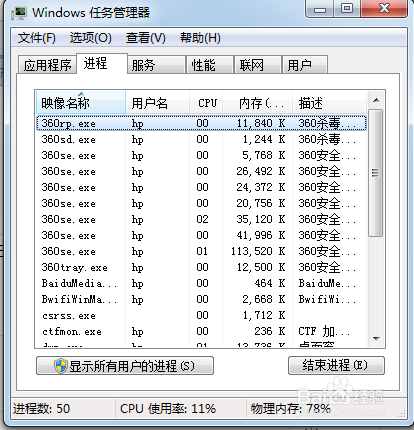The width and height of the screenshot is (414, 430).
Task: Click the process list scroll-down arrow
Action: (376, 339)
